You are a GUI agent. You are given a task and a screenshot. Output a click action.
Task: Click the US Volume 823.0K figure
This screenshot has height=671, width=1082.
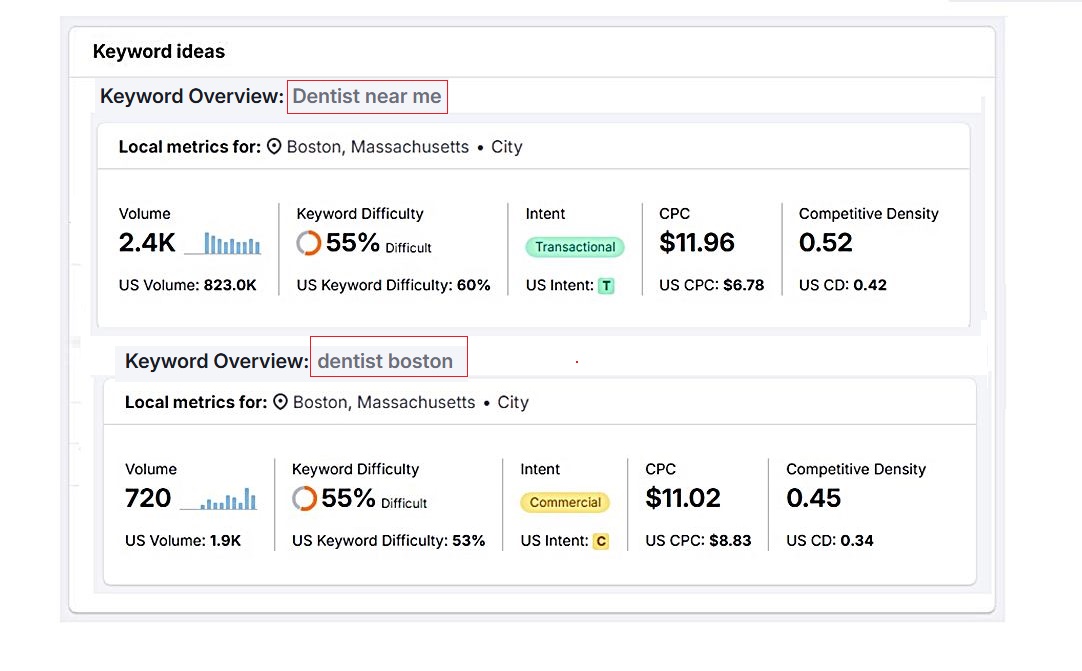coord(230,285)
